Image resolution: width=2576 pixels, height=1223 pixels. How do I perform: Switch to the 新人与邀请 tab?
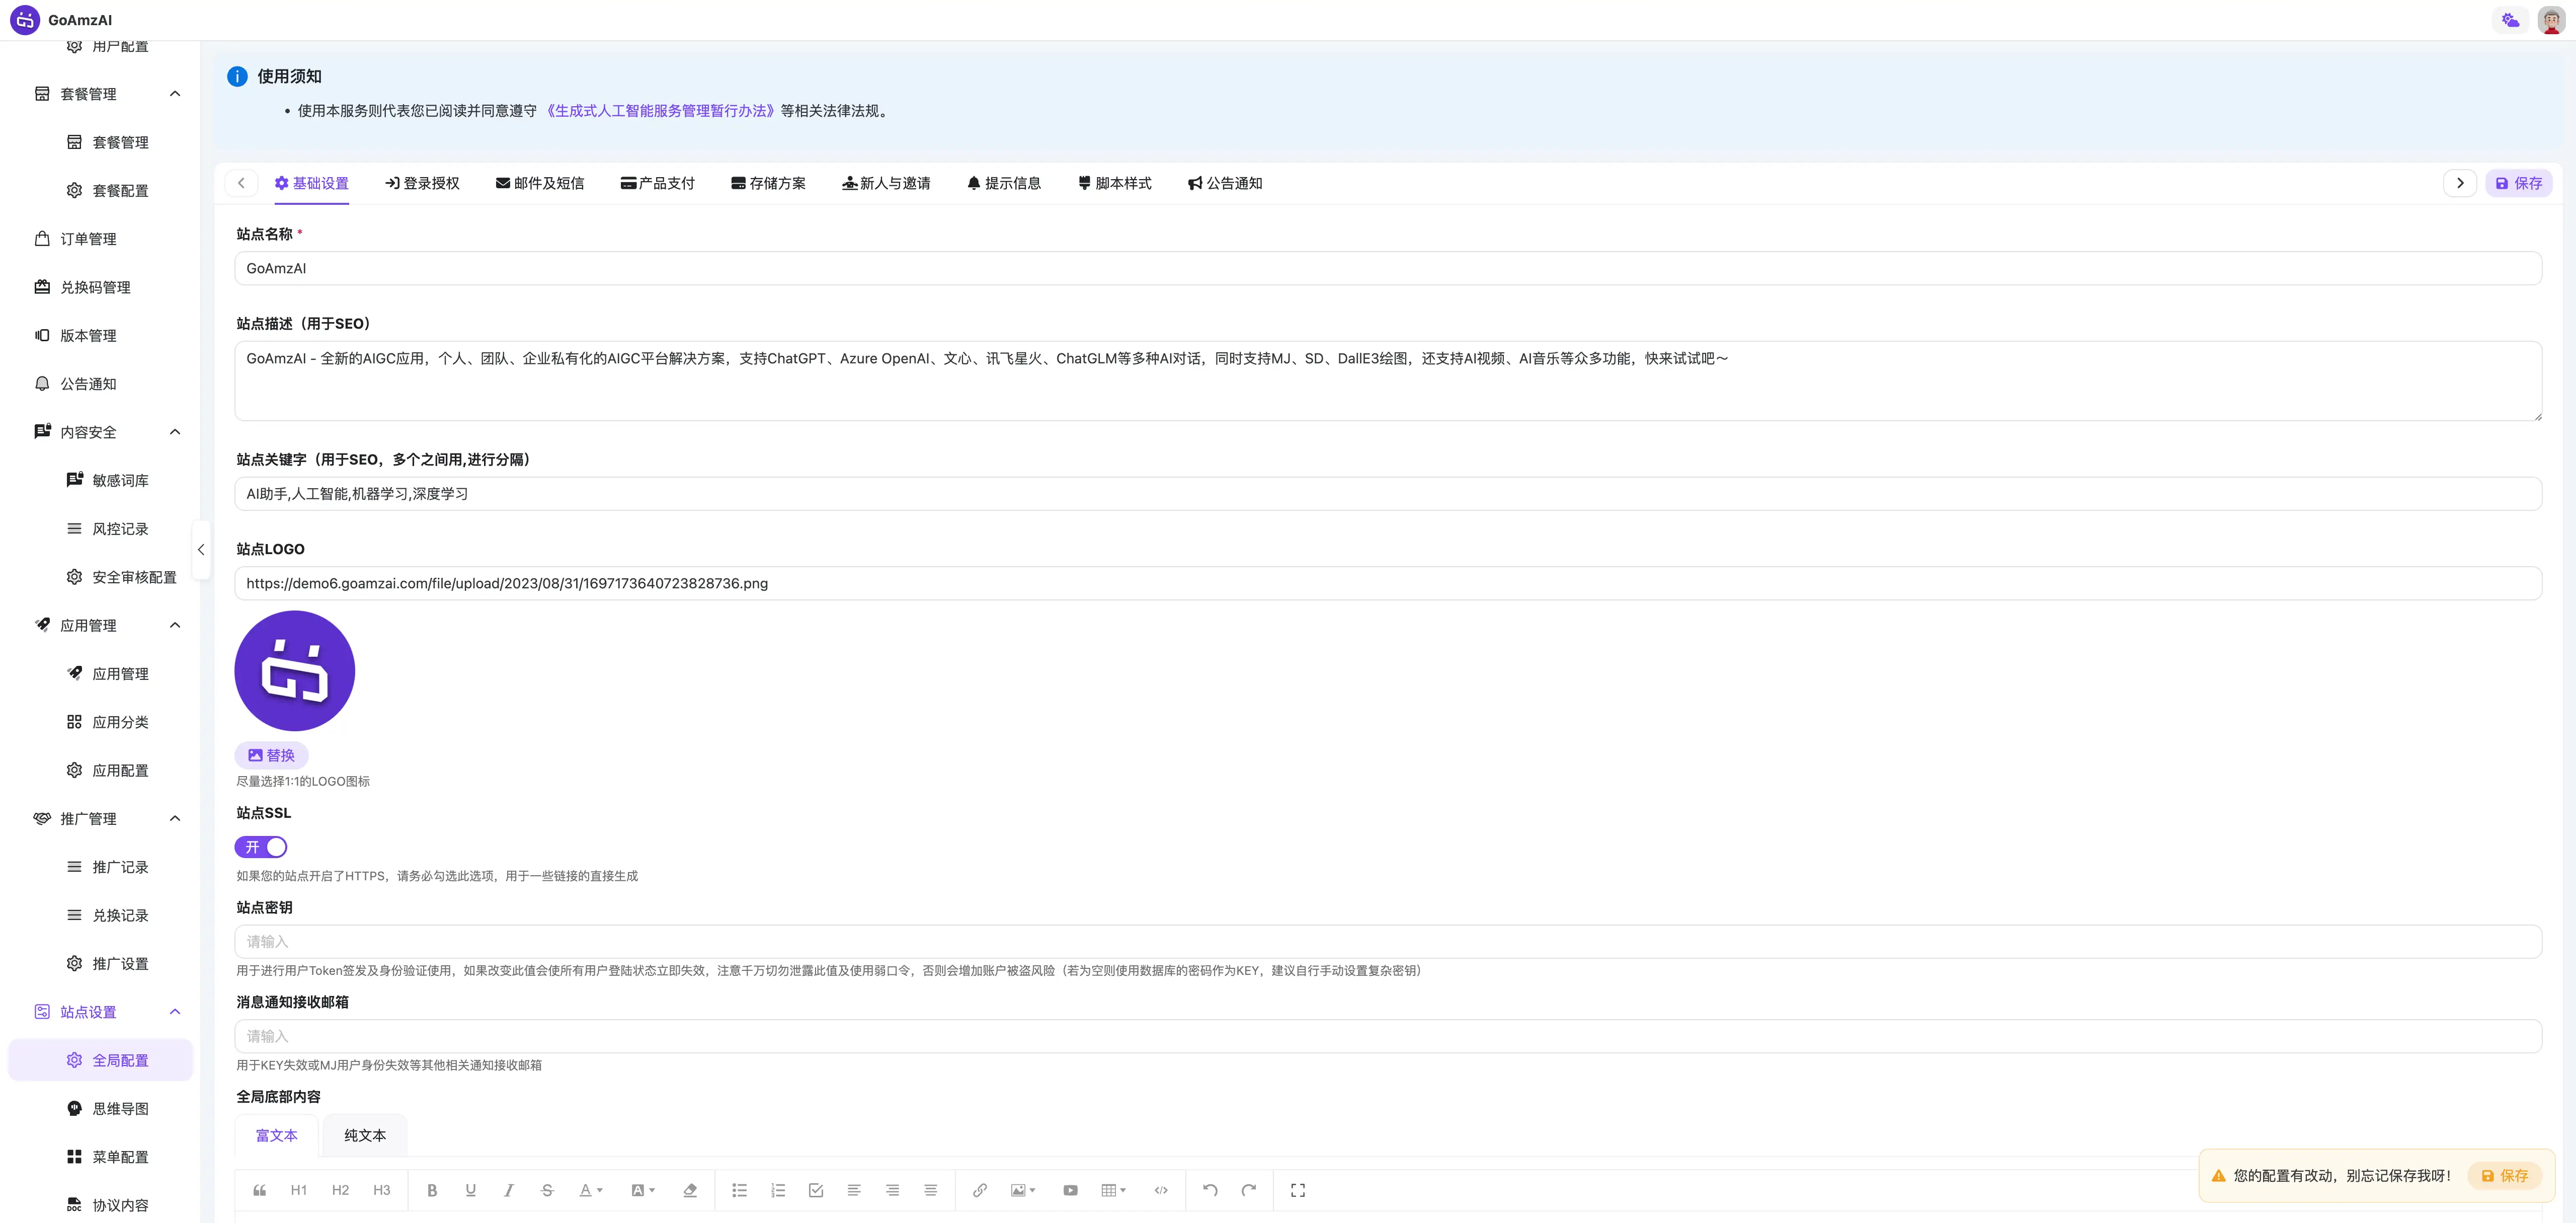coord(886,183)
